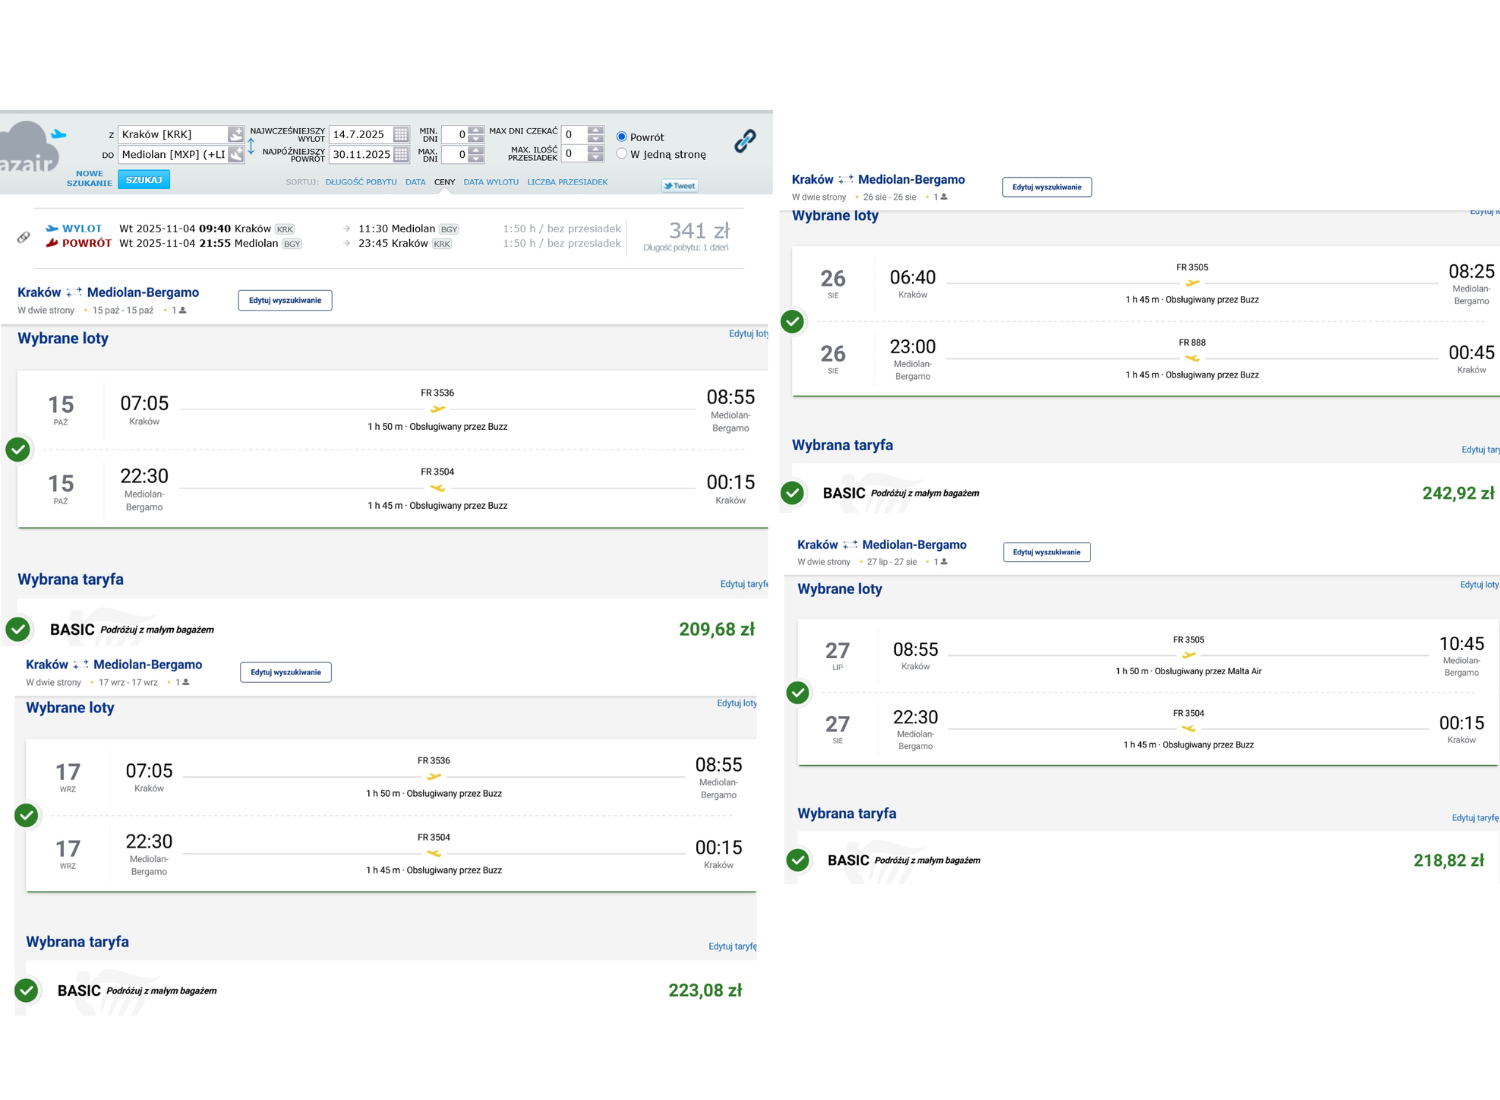Sort results by DŁUGOŚĆ POBYTU
The image size is (1500, 1100).
tap(361, 182)
